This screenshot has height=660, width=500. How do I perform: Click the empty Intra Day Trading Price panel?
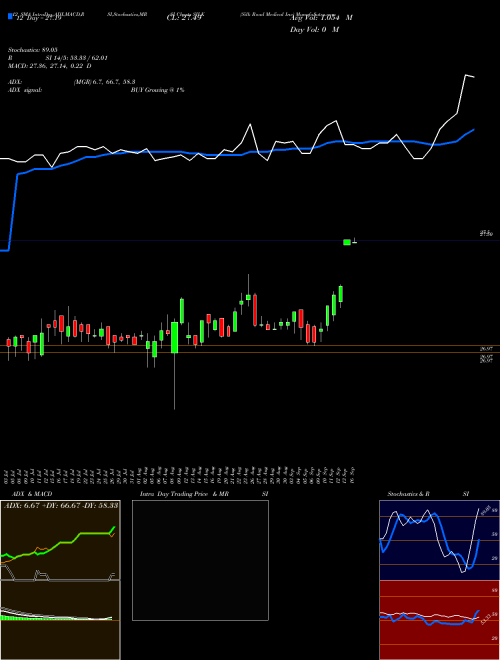tap(200, 560)
